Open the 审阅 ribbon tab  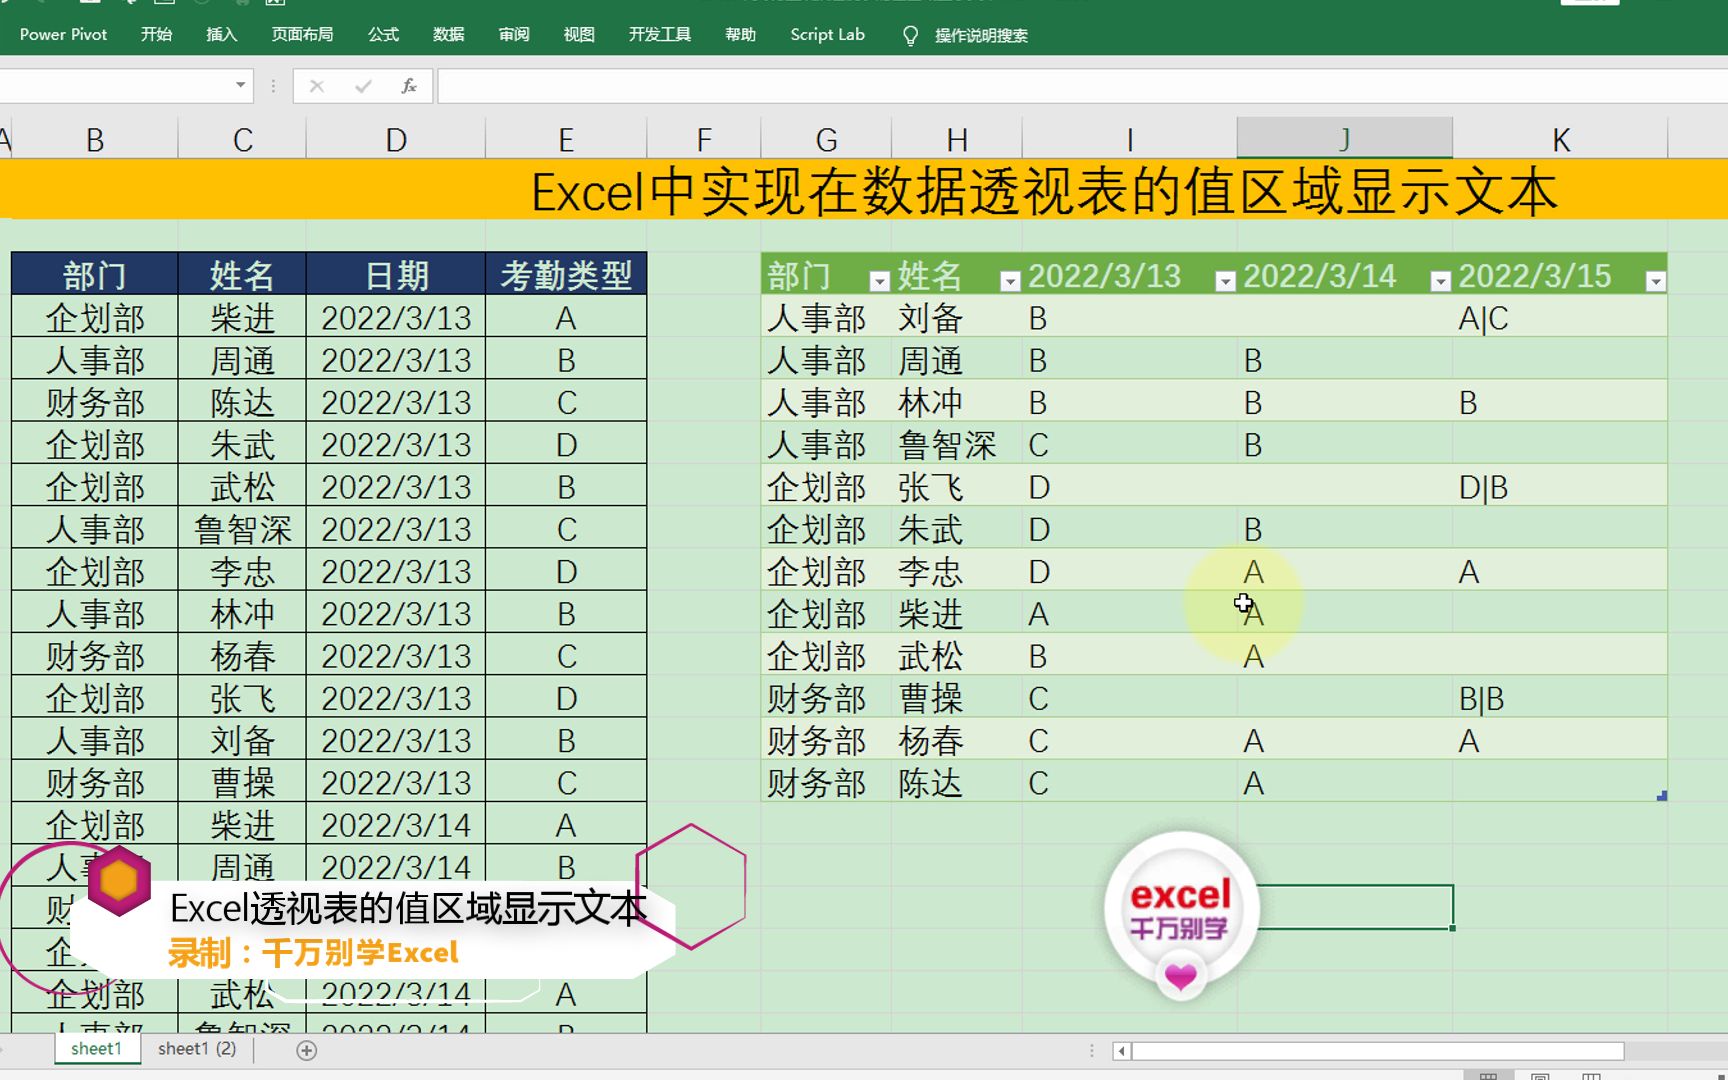[514, 34]
